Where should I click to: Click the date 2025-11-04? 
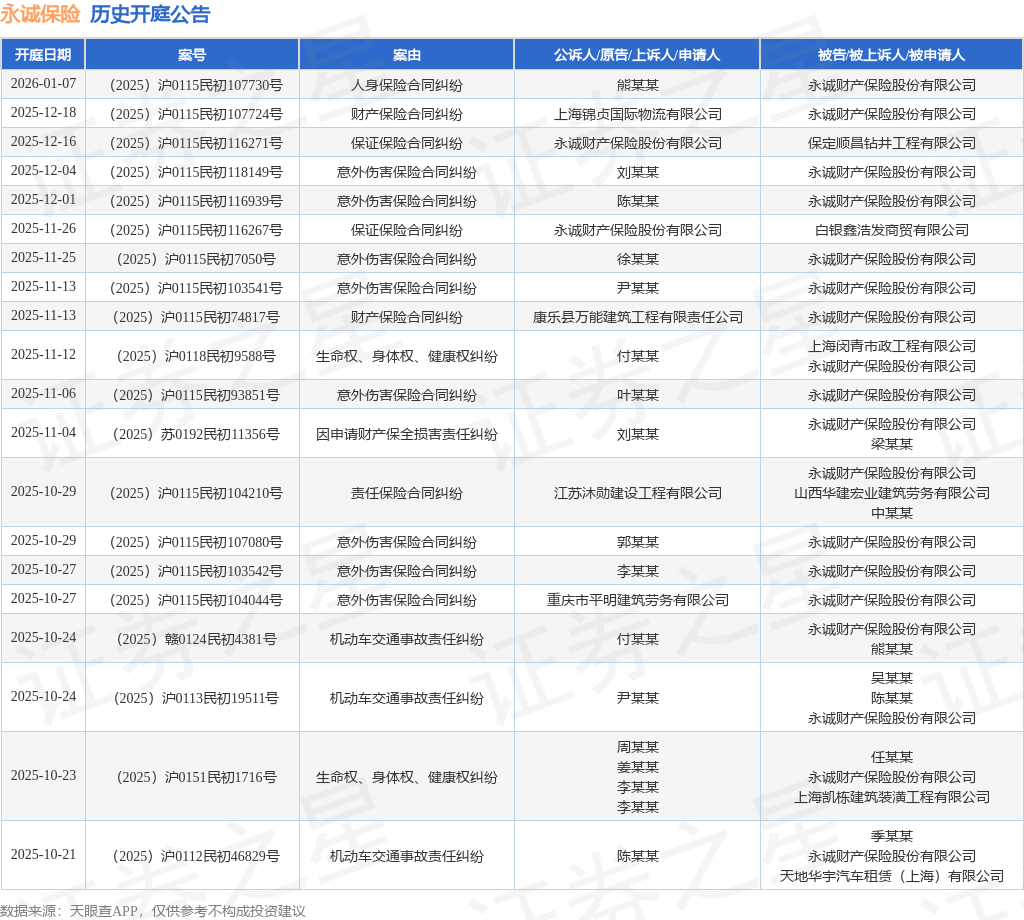click(43, 433)
